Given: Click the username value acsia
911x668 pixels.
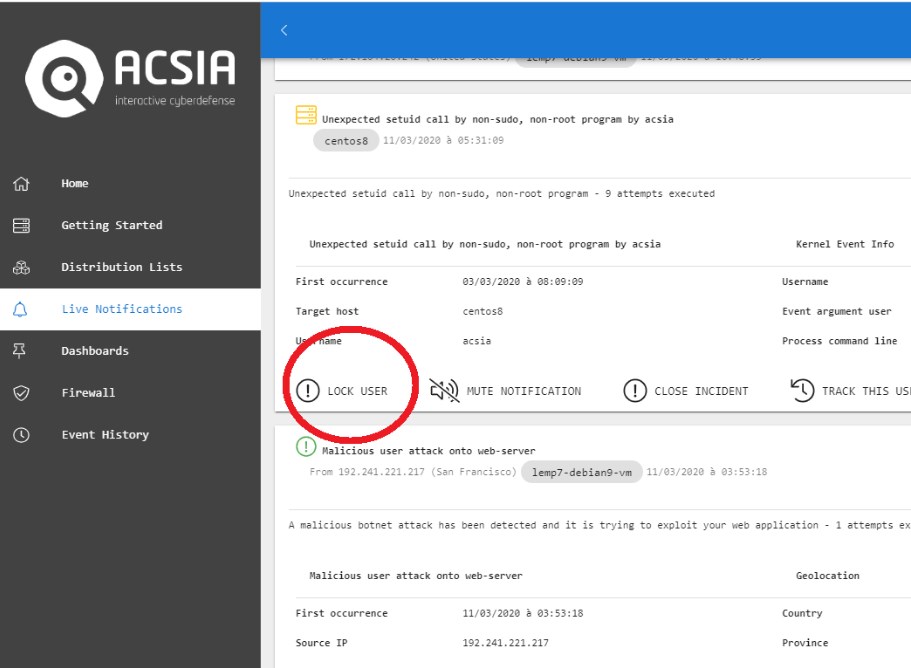Looking at the screenshot, I should tap(477, 341).
